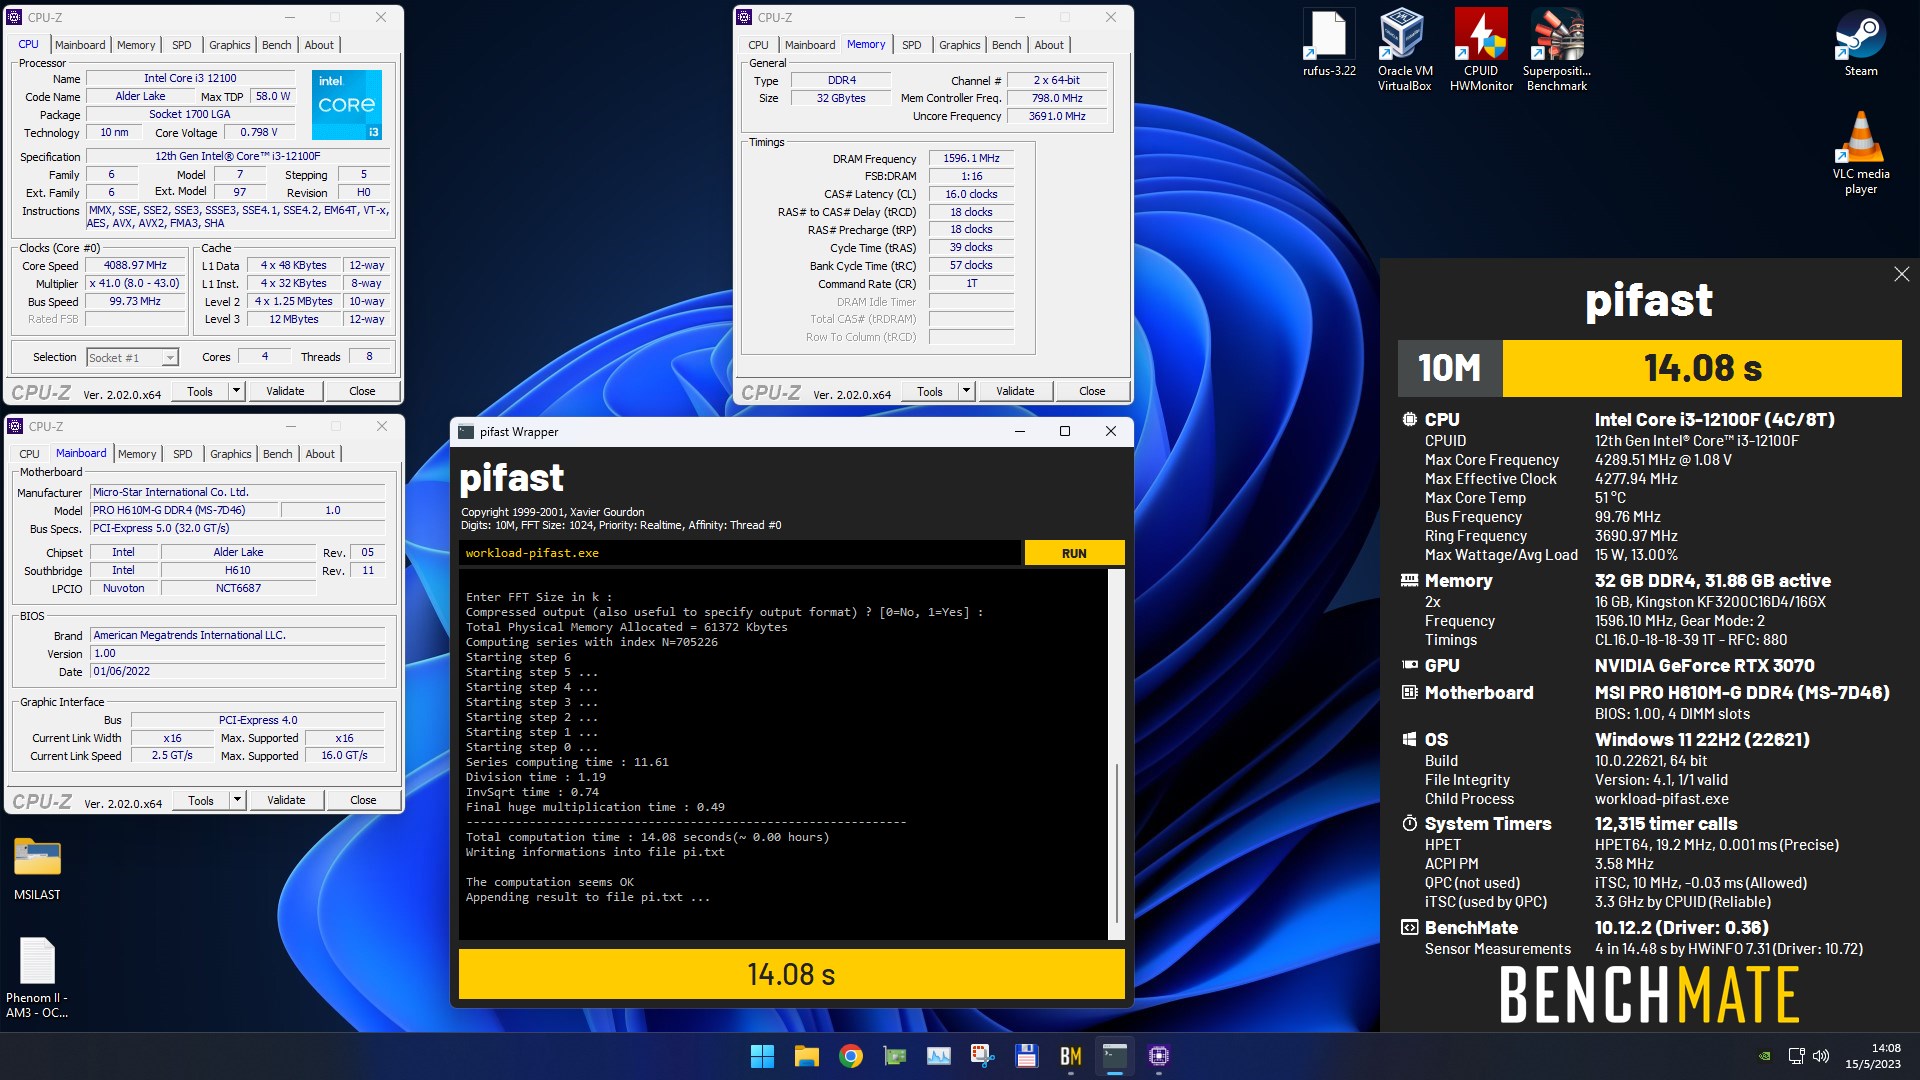1920x1080 pixels.
Task: Open the Oracle VM VirtualBox desktop shortcut
Action: pyautogui.click(x=1405, y=50)
